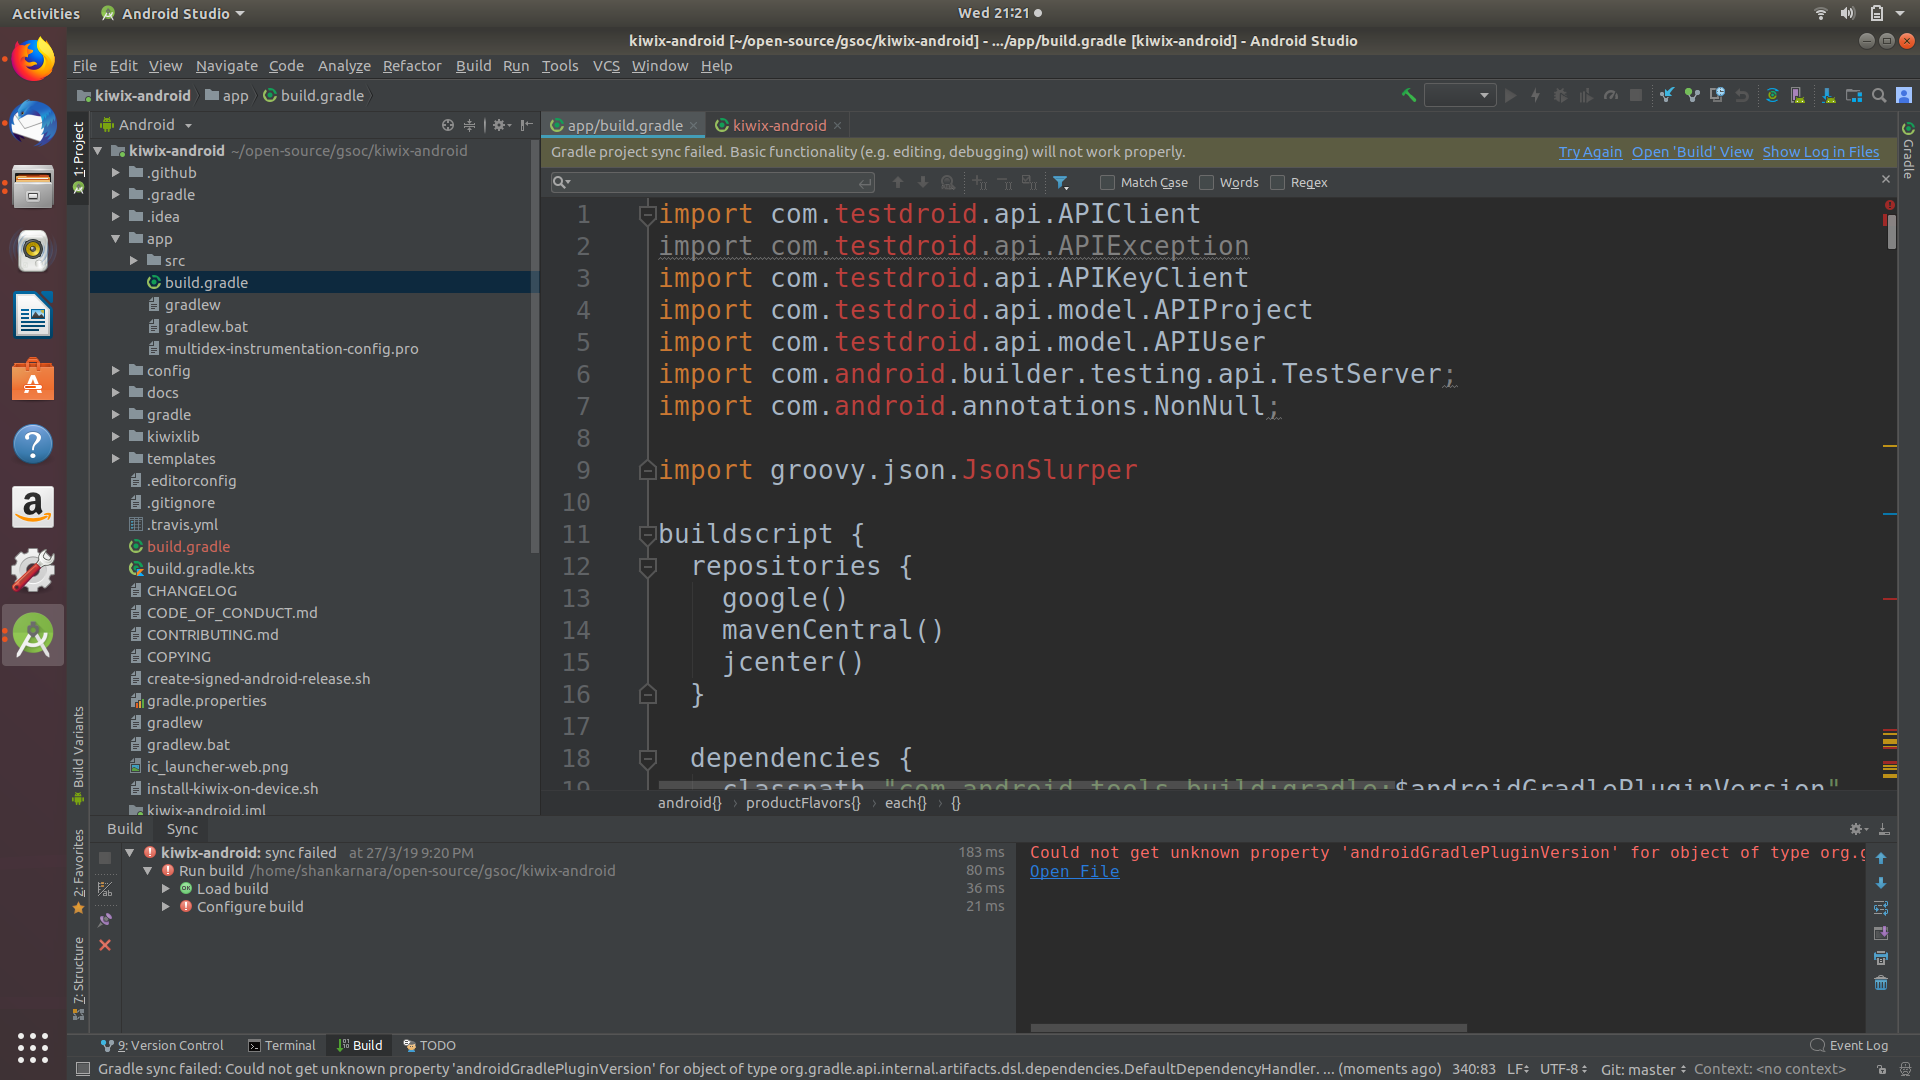Click the previous occurrence up arrow in find bar

point(897,183)
